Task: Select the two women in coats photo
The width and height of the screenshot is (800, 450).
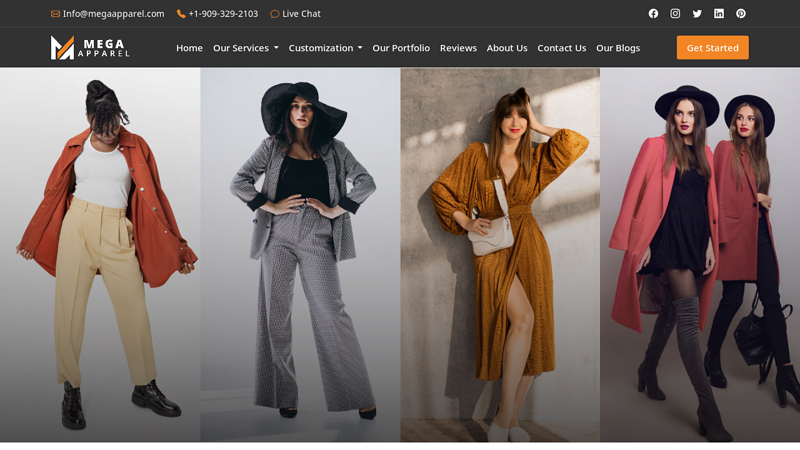Action: 700,255
